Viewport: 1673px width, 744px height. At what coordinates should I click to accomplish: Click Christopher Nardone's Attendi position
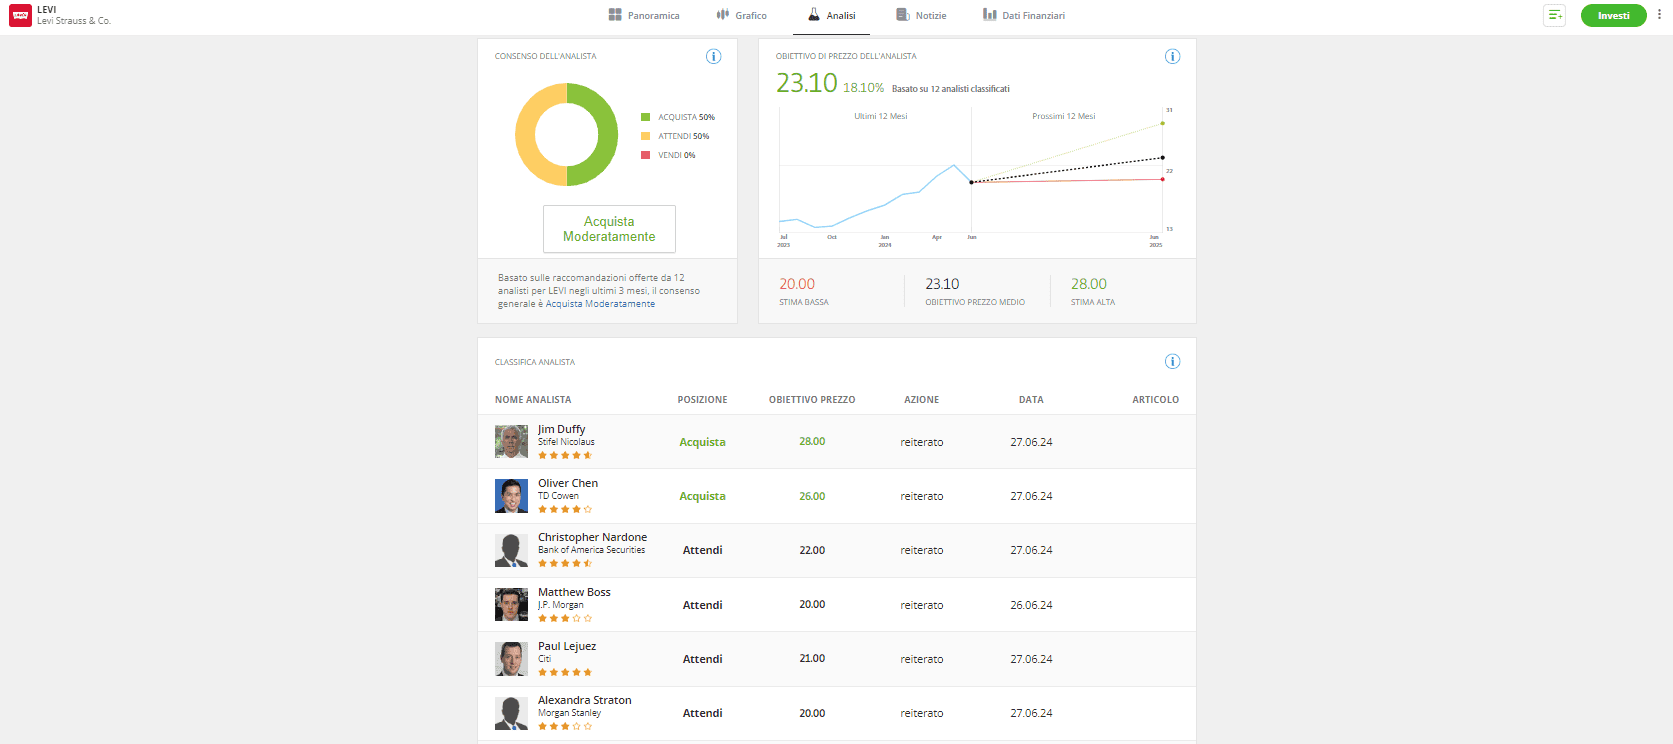[703, 550]
